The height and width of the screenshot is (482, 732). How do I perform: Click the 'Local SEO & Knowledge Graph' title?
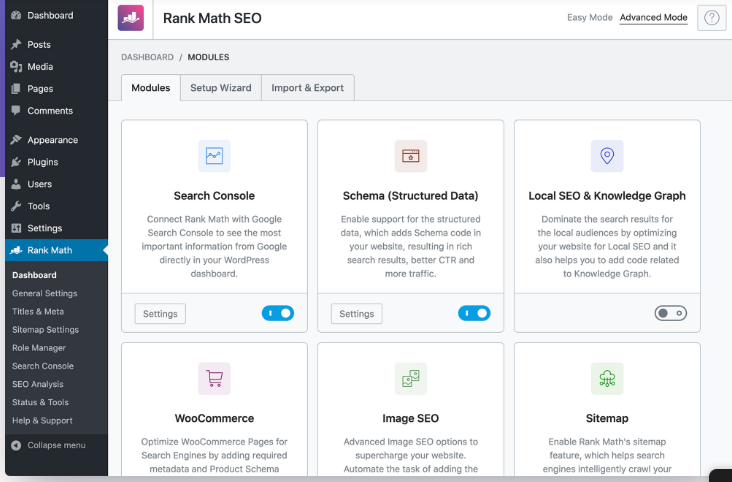607,196
